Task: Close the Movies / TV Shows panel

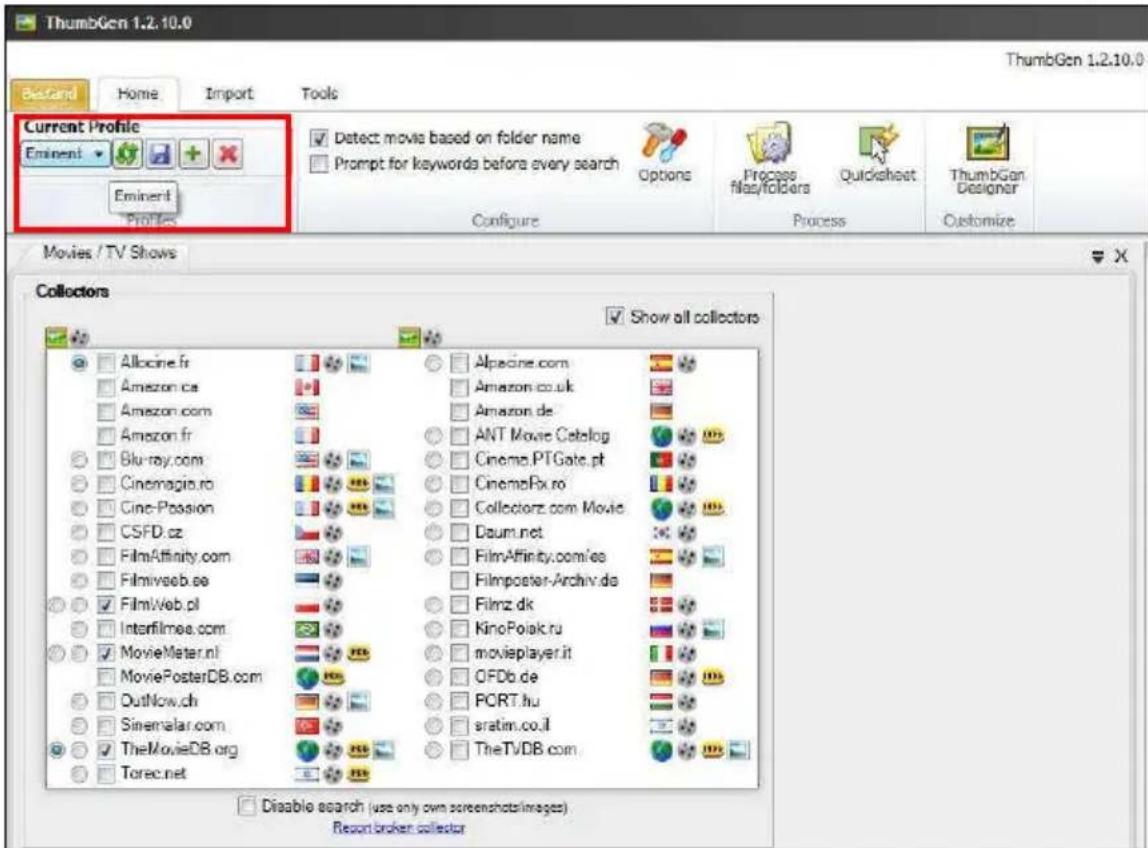Action: (1121, 256)
